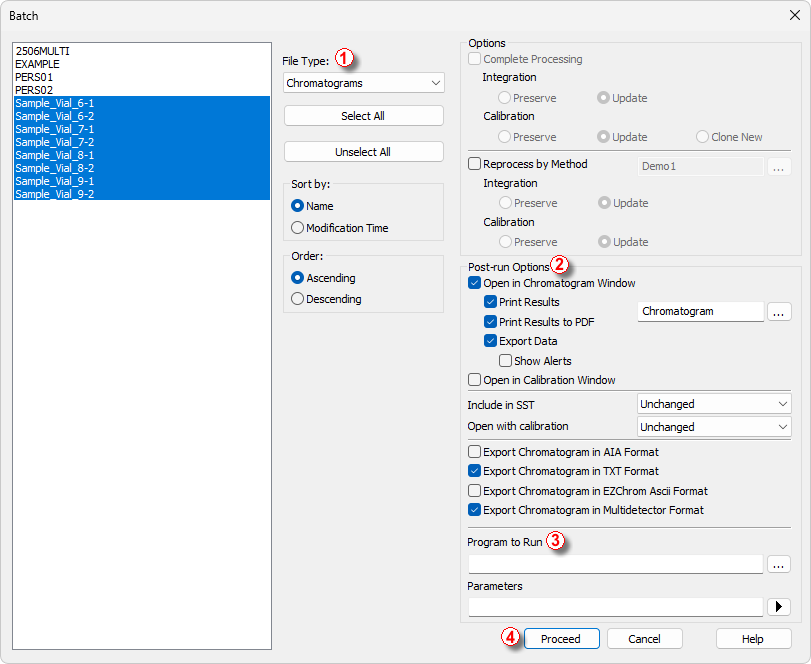Click the Program to Run text field
The image size is (811, 664).
click(x=615, y=564)
